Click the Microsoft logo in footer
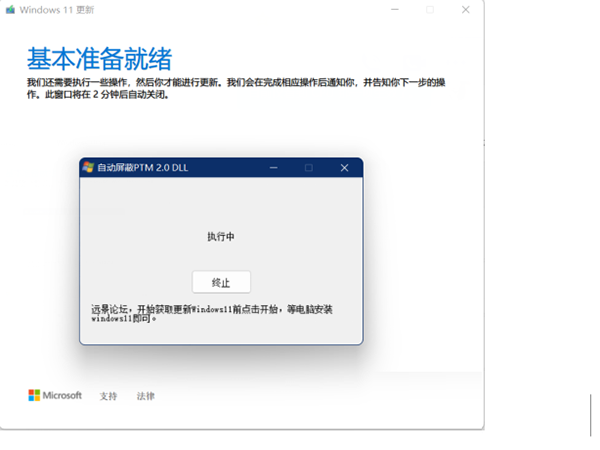600x450 pixels. pyautogui.click(x=55, y=395)
